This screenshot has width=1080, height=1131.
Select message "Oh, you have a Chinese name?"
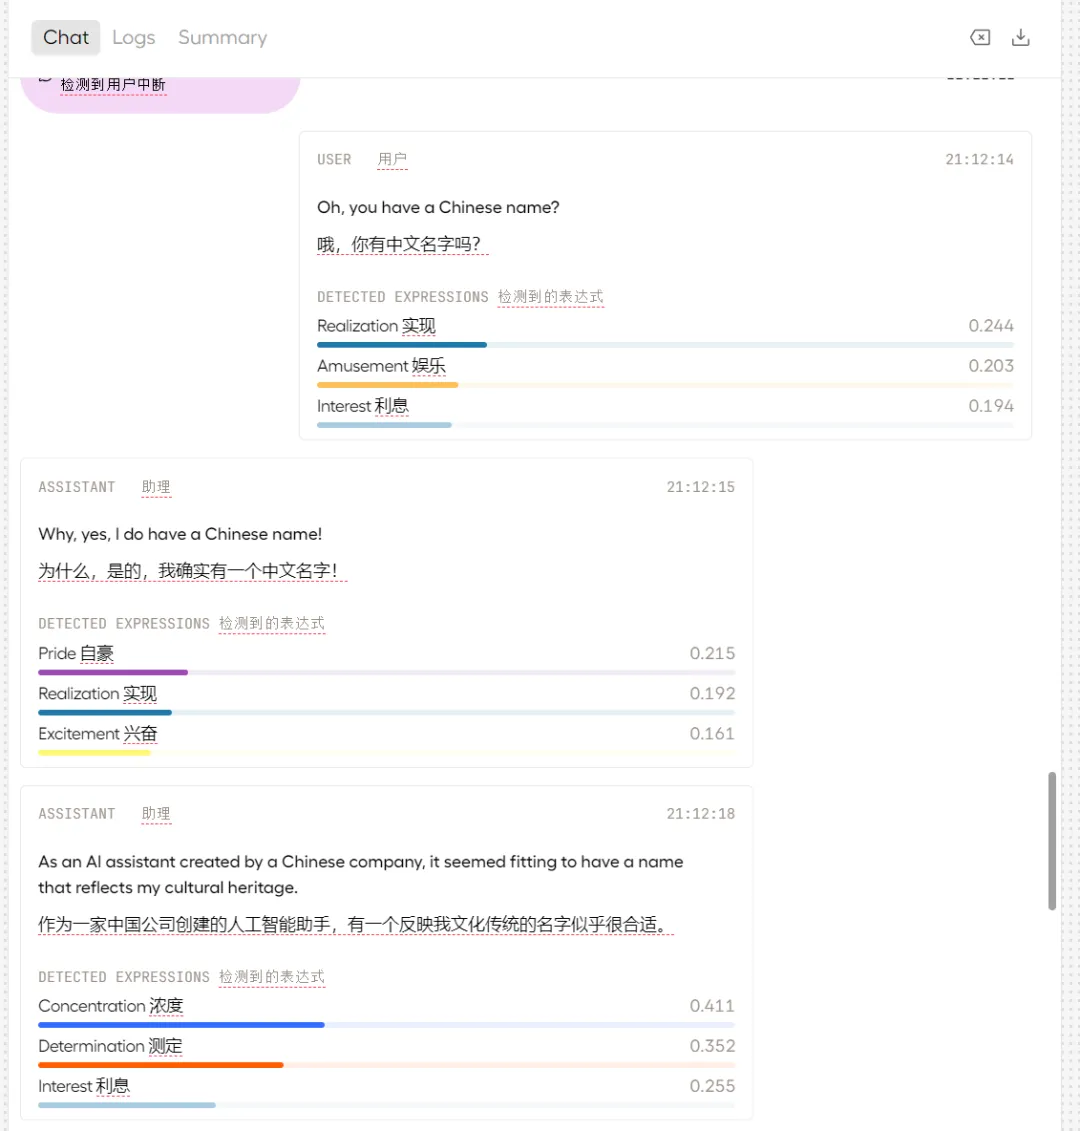(x=438, y=208)
